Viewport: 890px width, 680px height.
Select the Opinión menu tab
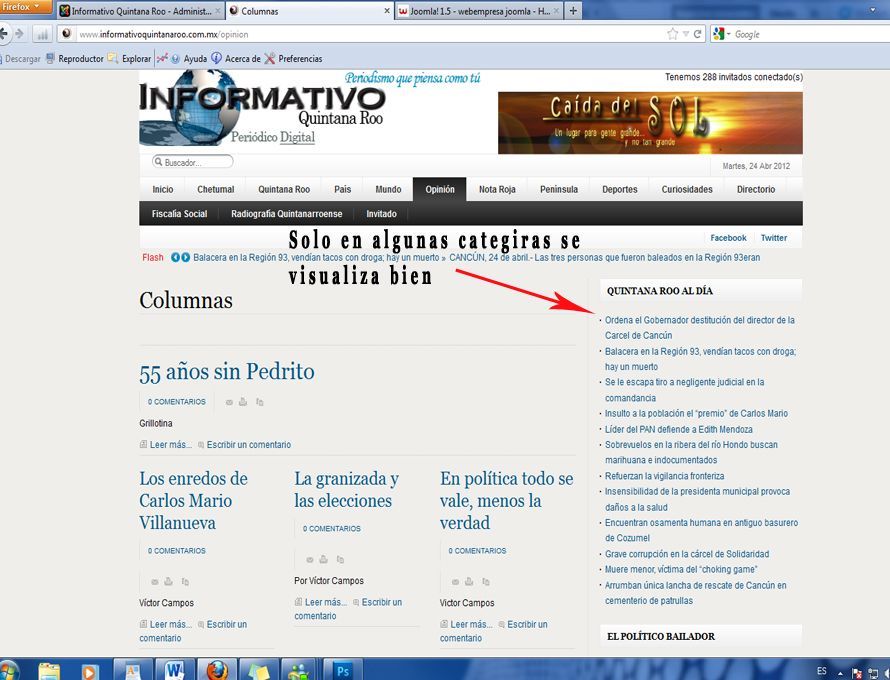[440, 189]
